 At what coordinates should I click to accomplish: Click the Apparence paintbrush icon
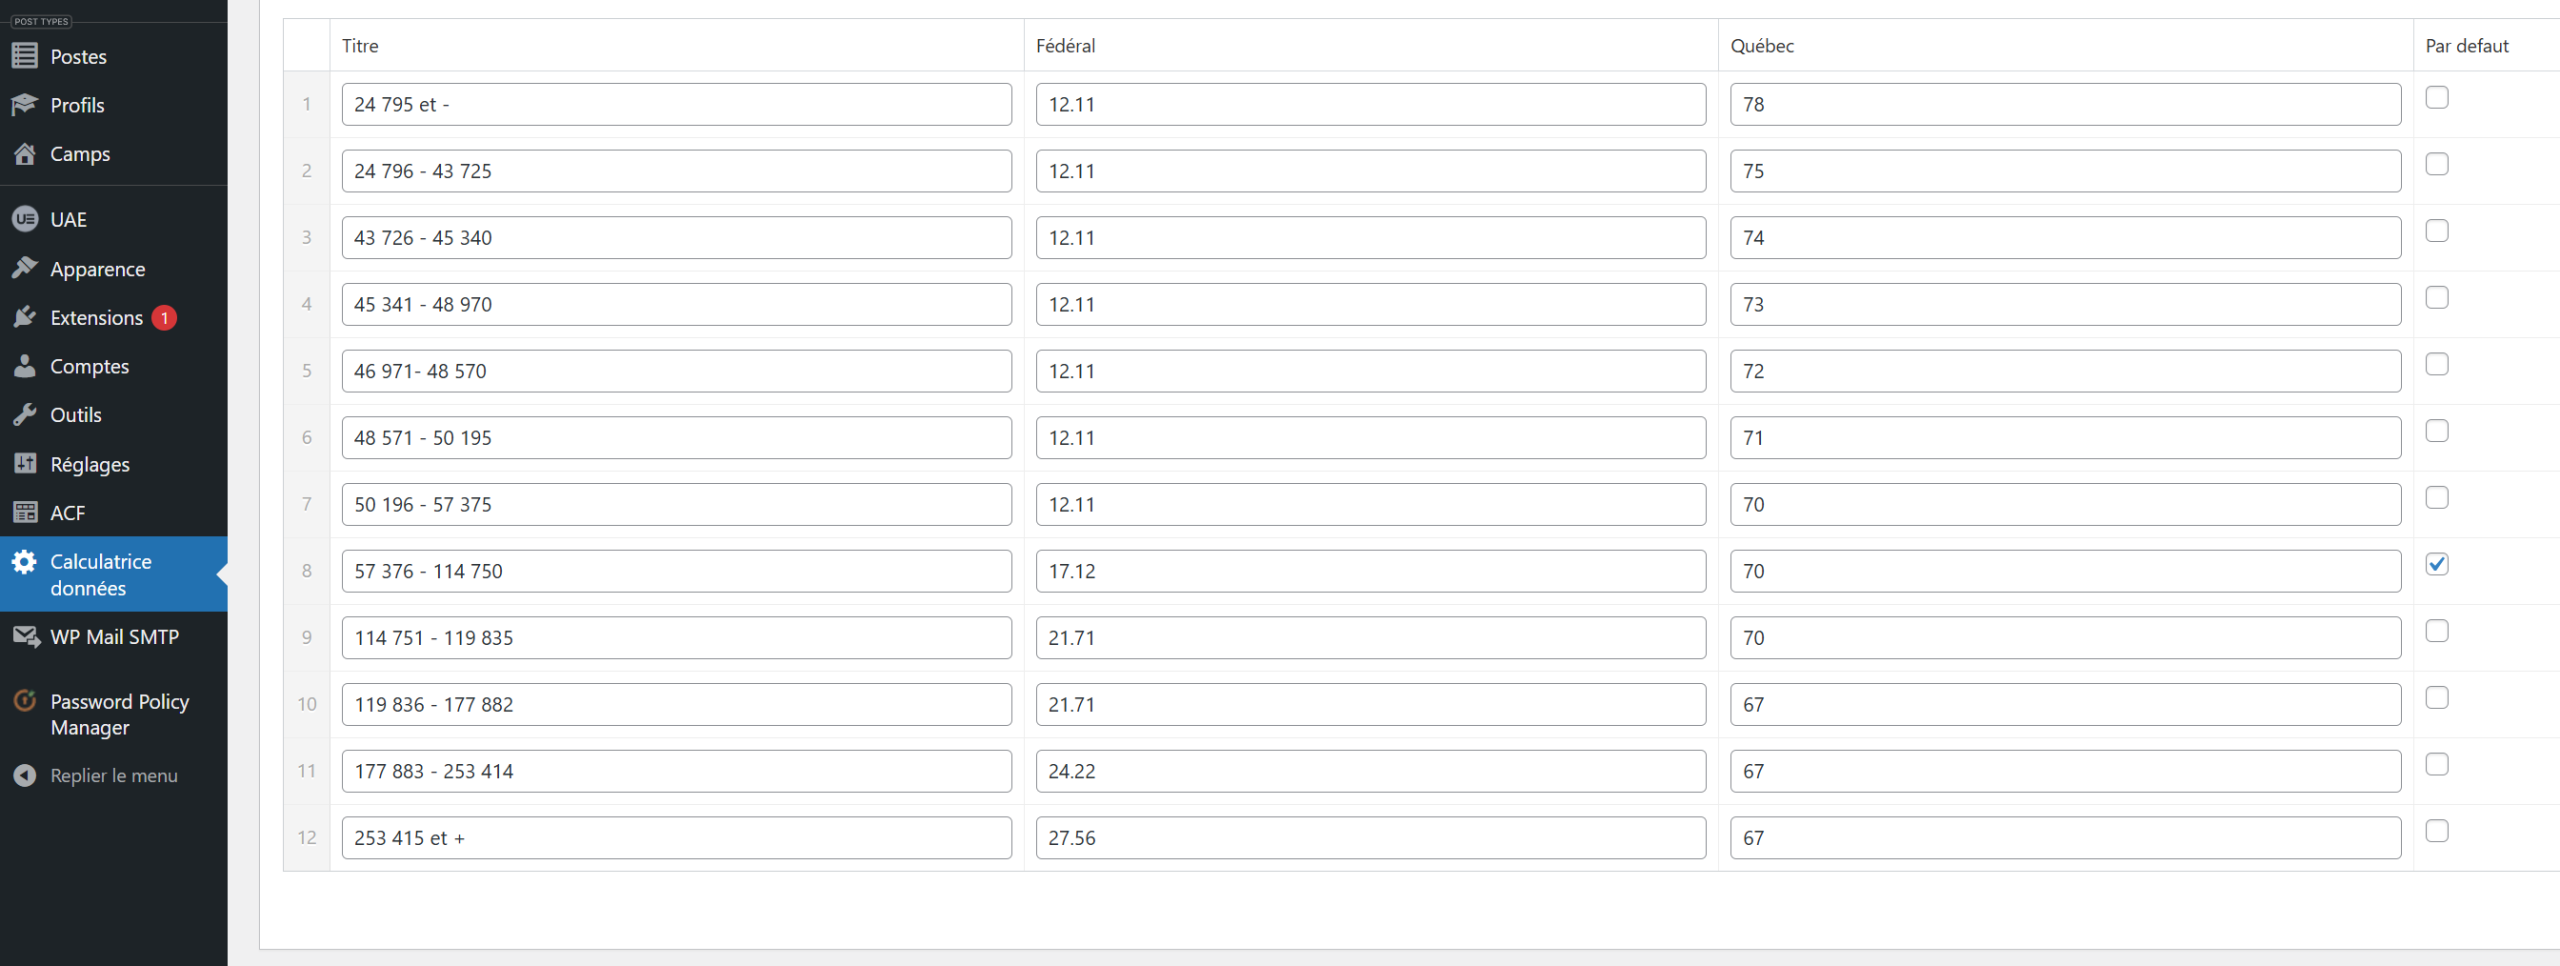tap(25, 268)
